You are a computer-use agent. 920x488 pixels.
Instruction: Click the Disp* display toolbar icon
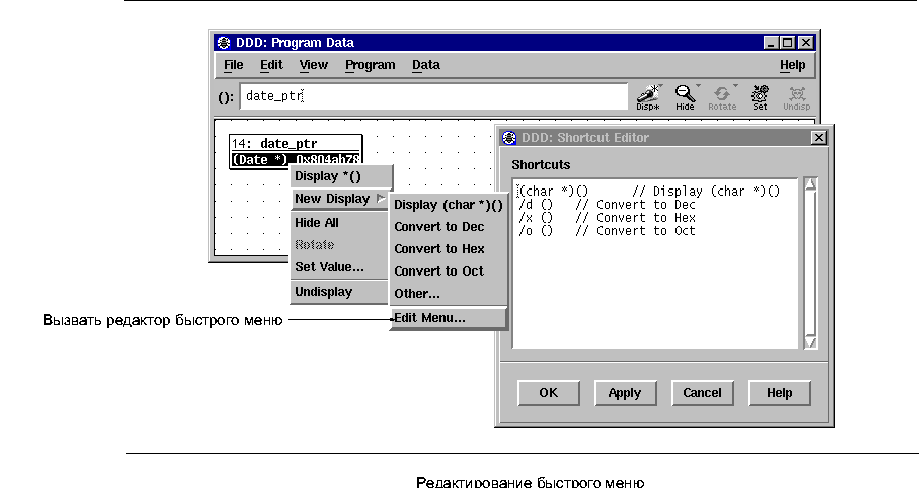[648, 97]
